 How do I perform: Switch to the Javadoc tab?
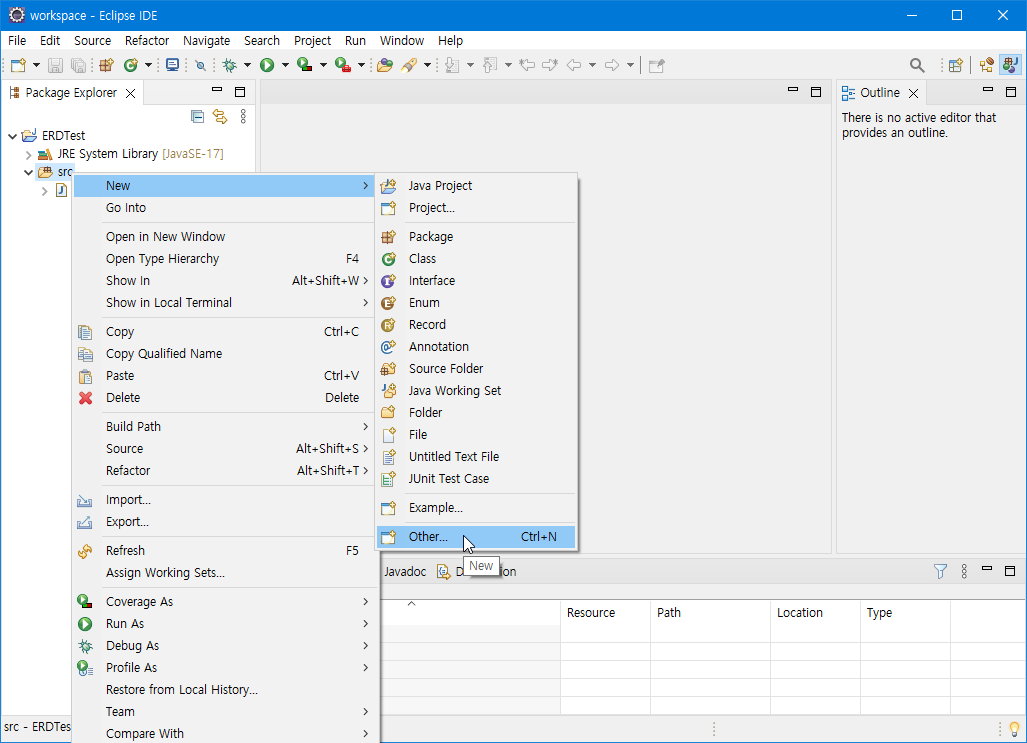tap(405, 571)
